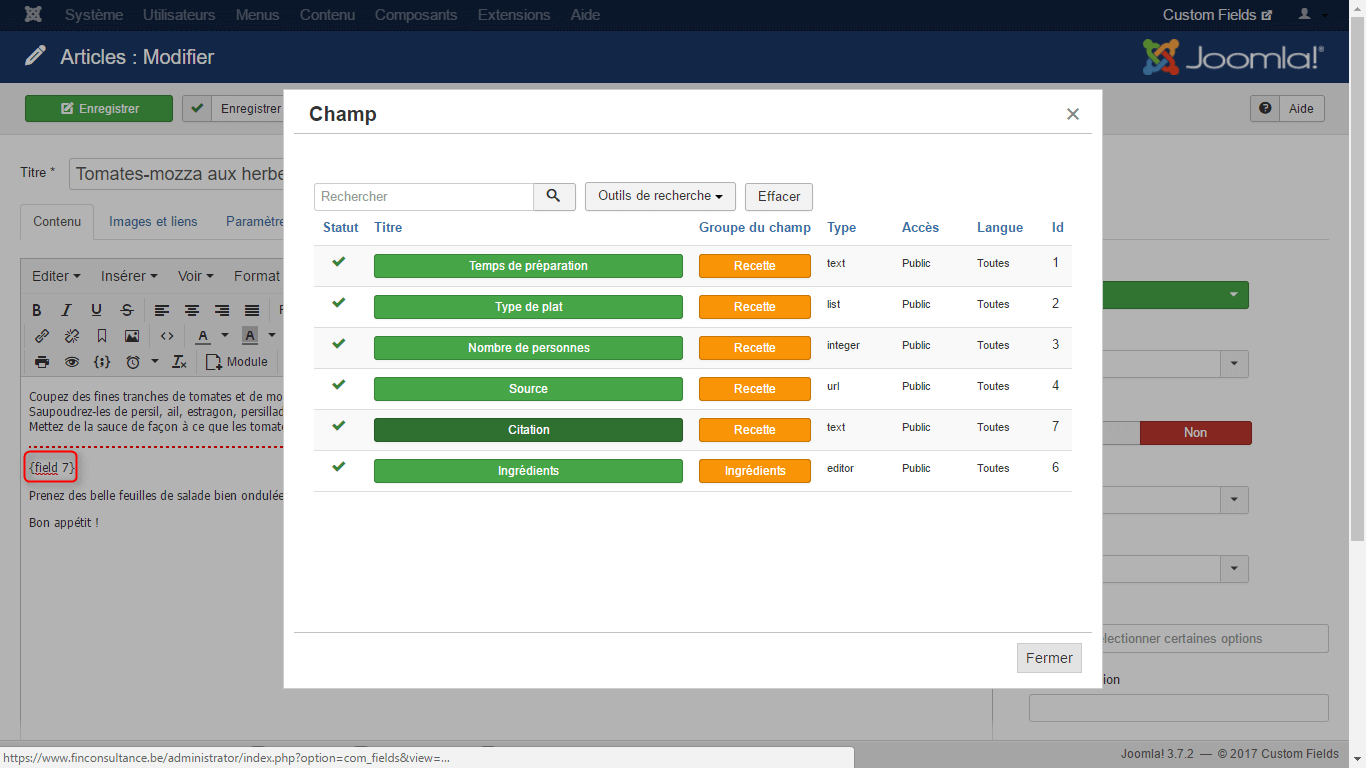Open the text color dropdown arrow

click(225, 336)
